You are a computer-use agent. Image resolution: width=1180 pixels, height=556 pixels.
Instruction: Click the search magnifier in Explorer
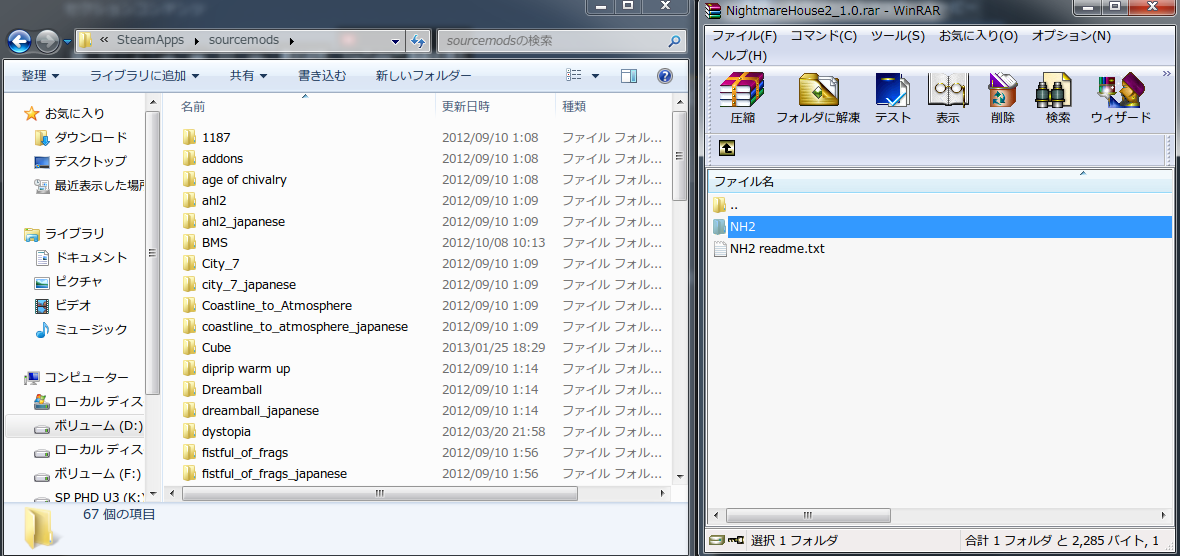pos(674,41)
